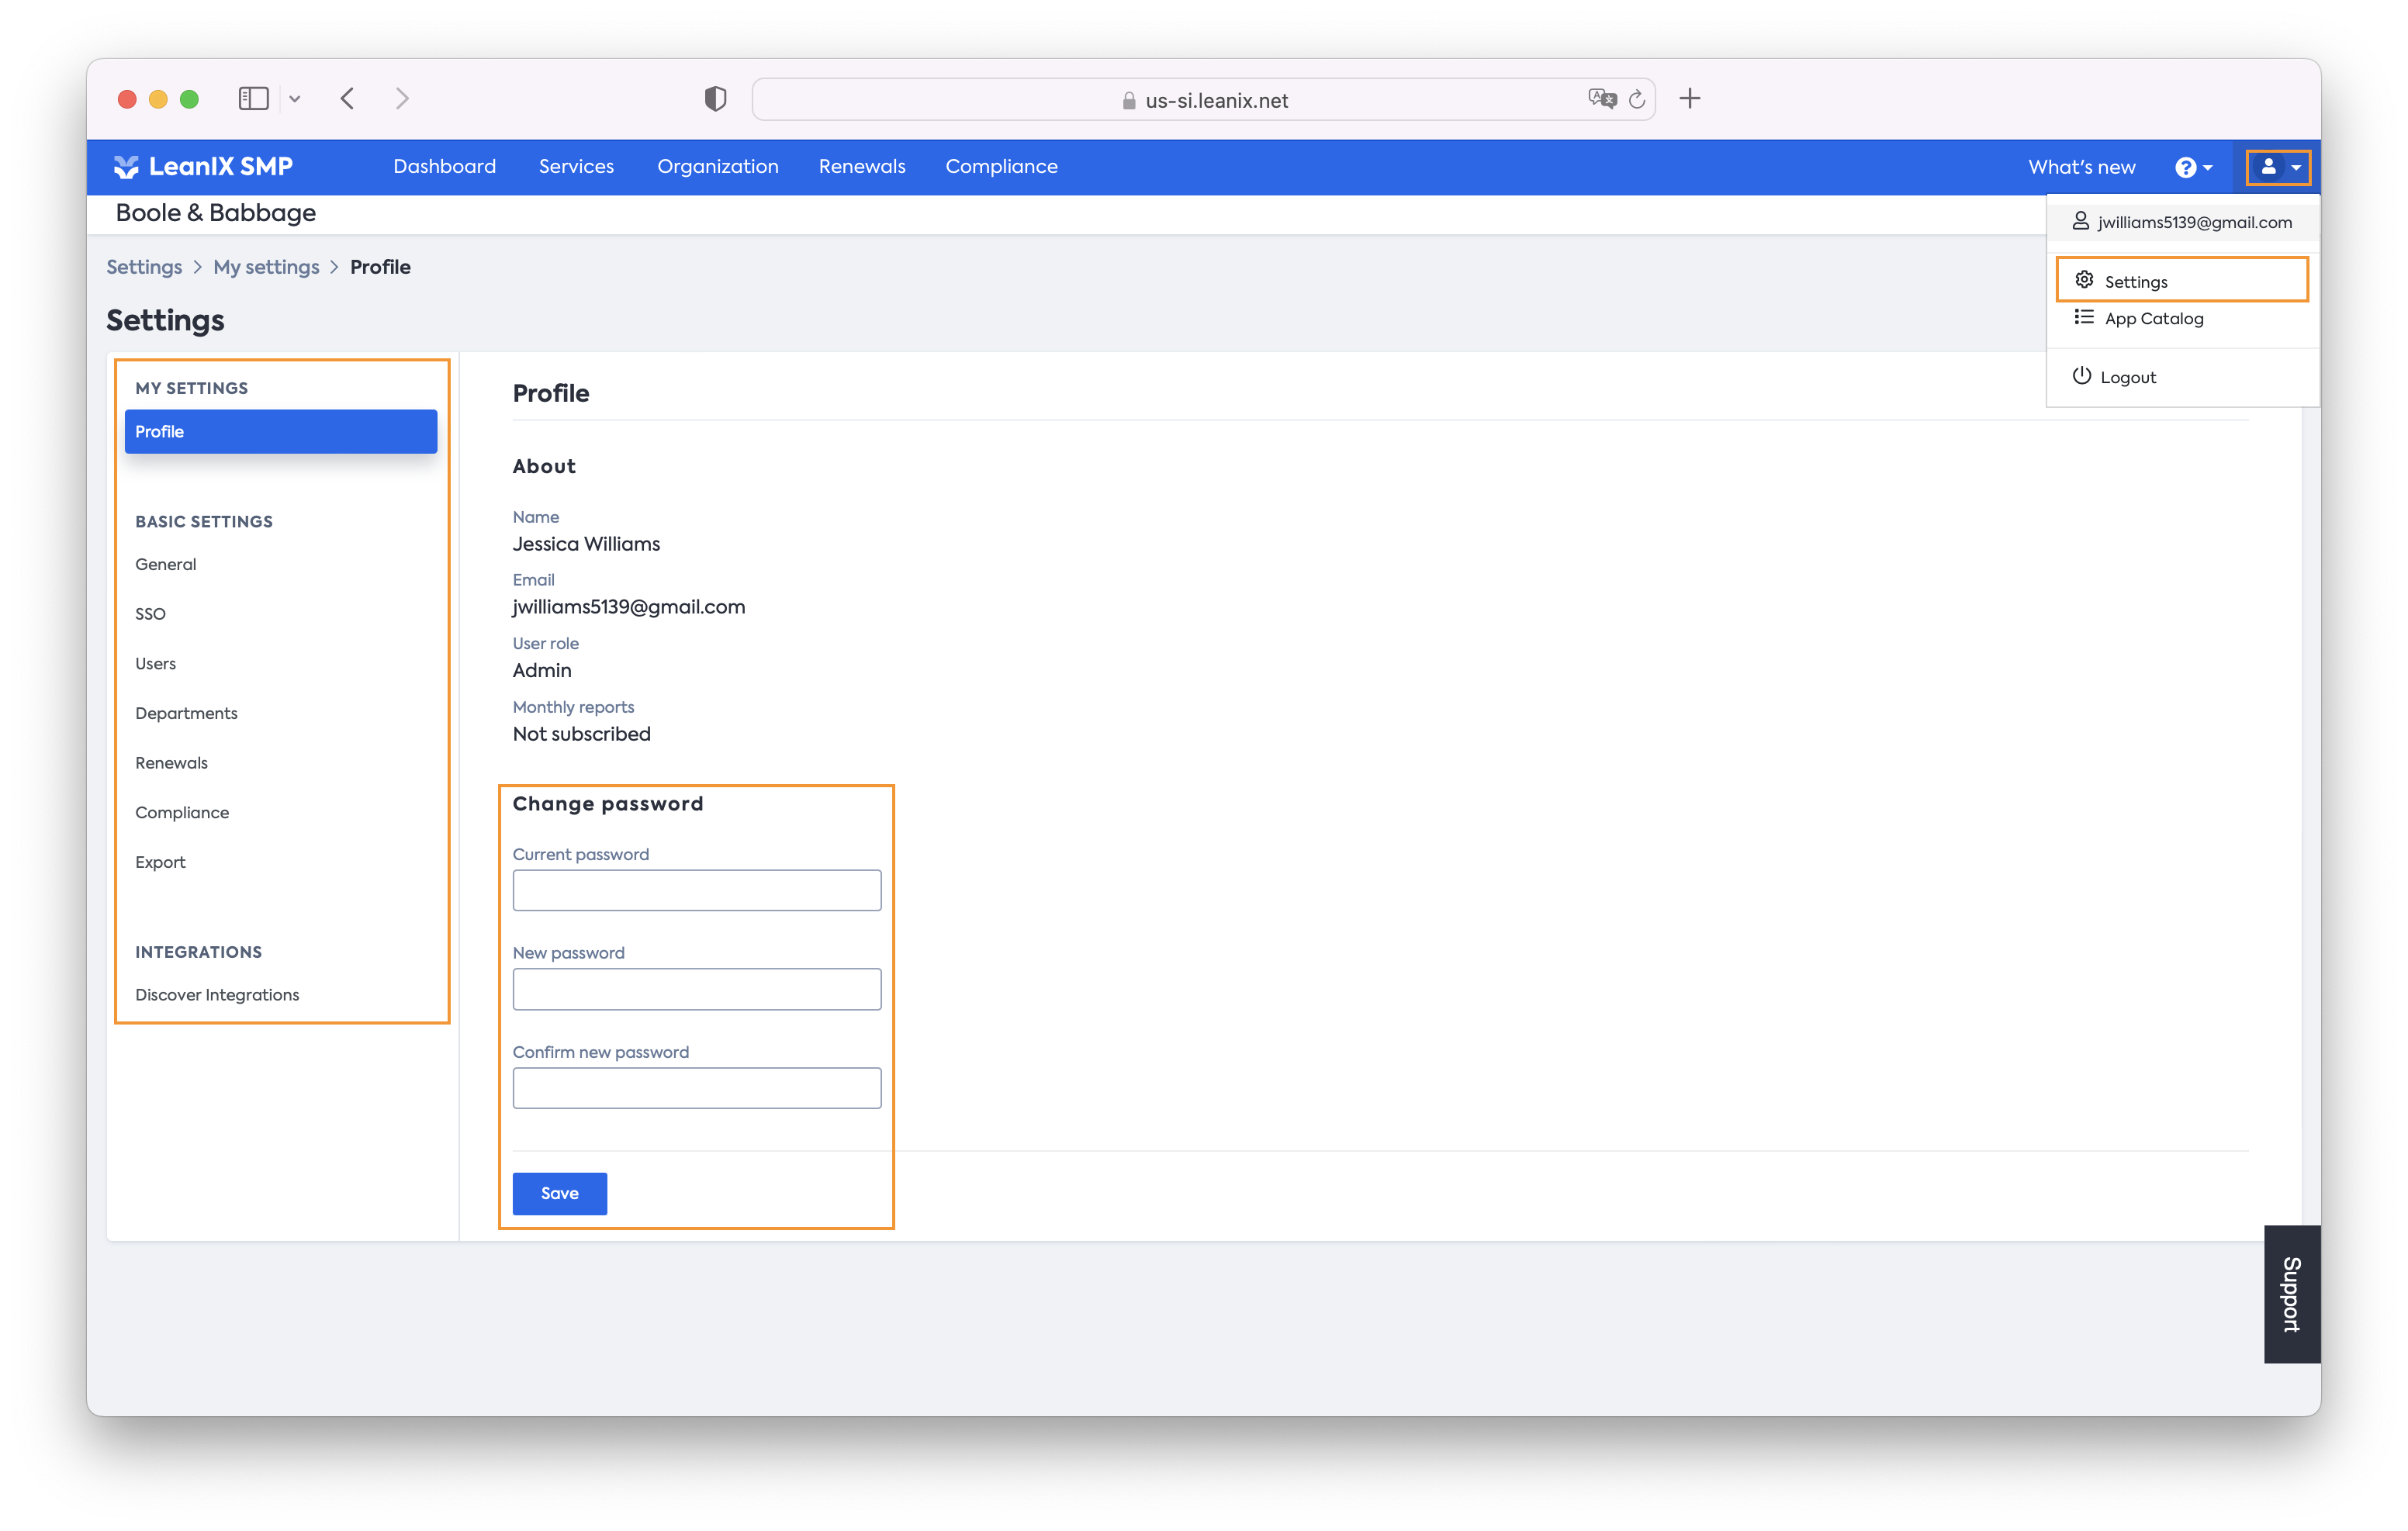Select Profile in the settings sidebar
Screen dimensions: 2408x1531
pyautogui.click(x=281, y=431)
